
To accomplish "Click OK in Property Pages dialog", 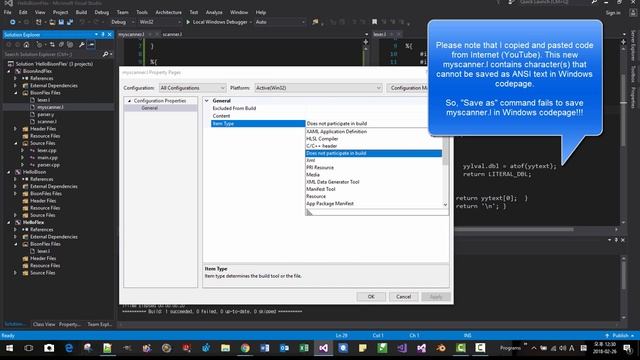I will point(371,297).
